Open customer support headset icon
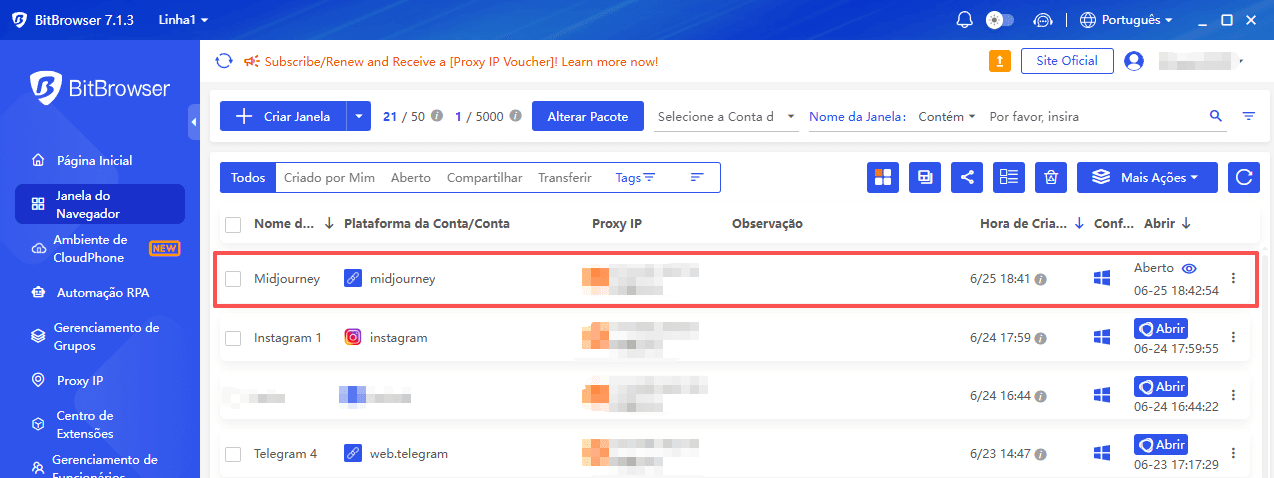This screenshot has height=478, width=1274. [x=1043, y=20]
